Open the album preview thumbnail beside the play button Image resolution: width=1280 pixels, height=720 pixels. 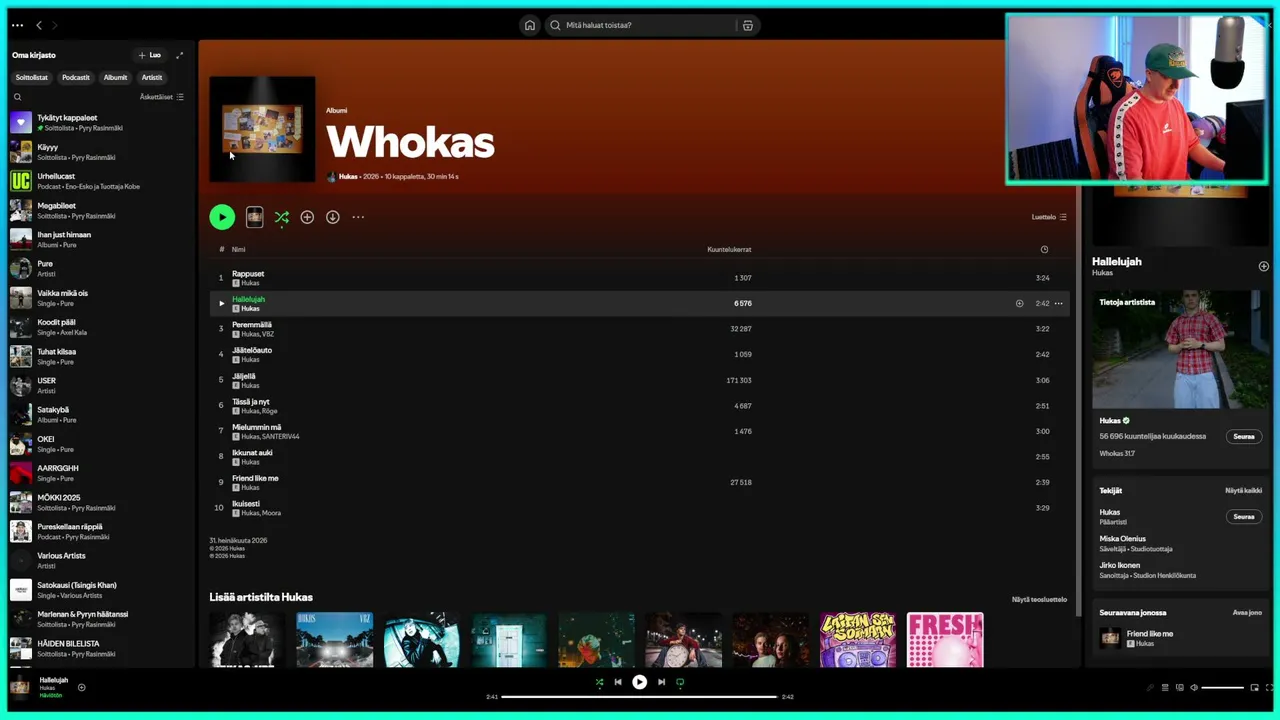255,217
